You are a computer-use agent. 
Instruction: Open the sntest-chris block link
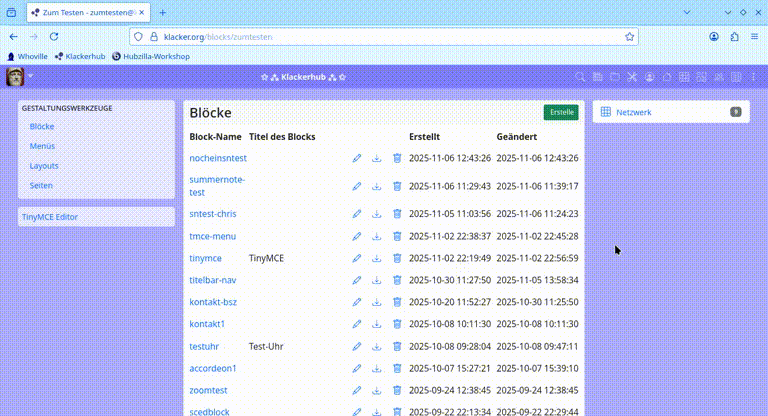213,214
